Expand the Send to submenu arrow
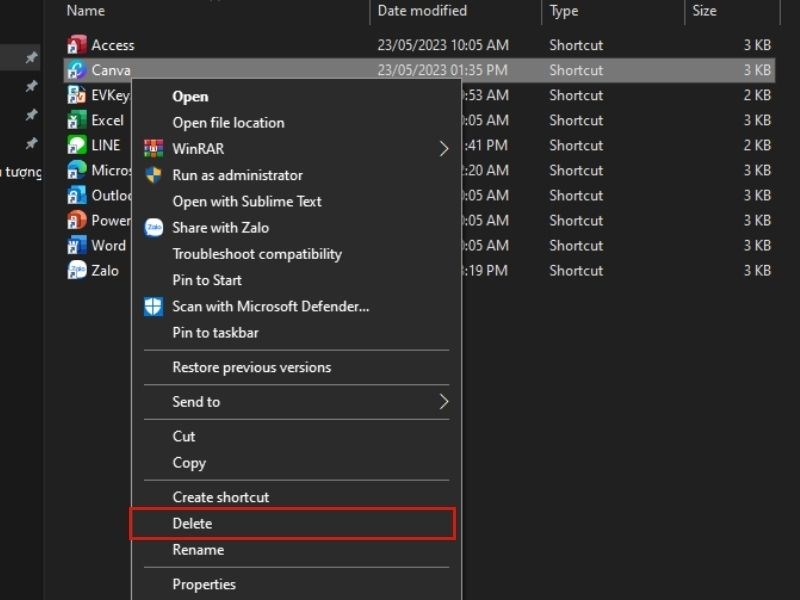Image resolution: width=800 pixels, height=600 pixels. [x=446, y=401]
